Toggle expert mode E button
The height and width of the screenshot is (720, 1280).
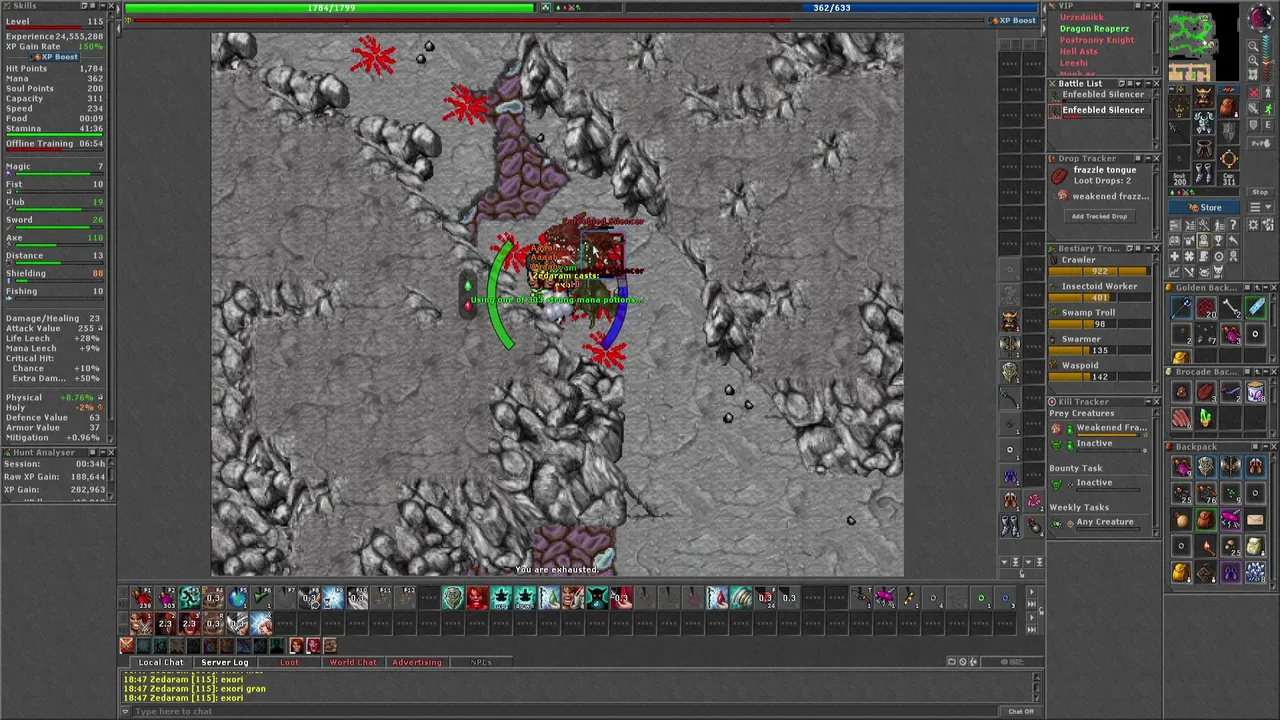(1267, 125)
